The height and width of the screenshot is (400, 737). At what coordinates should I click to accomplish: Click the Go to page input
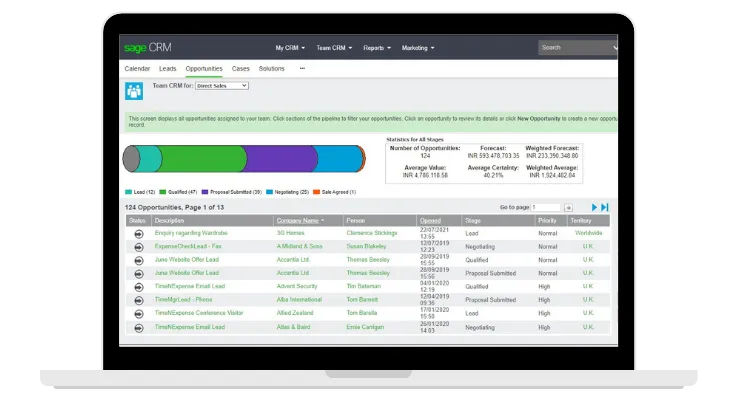pyautogui.click(x=546, y=207)
